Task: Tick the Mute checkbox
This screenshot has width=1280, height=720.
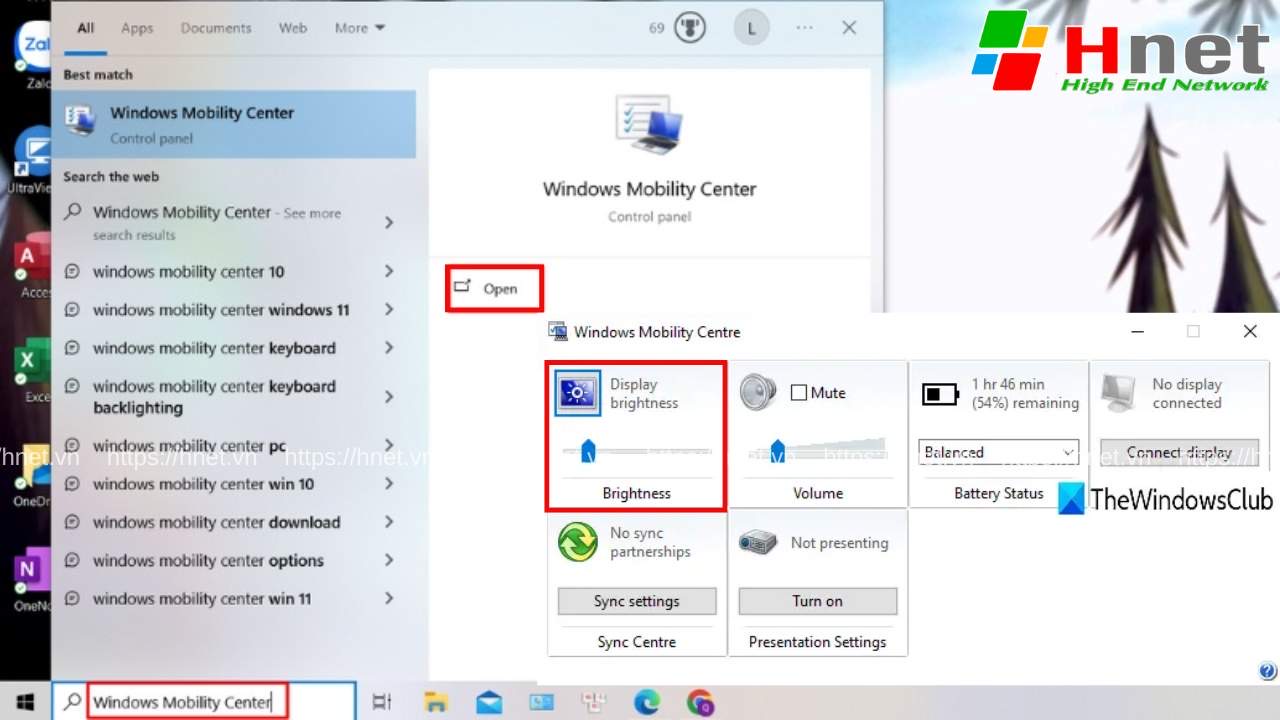Action: [x=799, y=393]
